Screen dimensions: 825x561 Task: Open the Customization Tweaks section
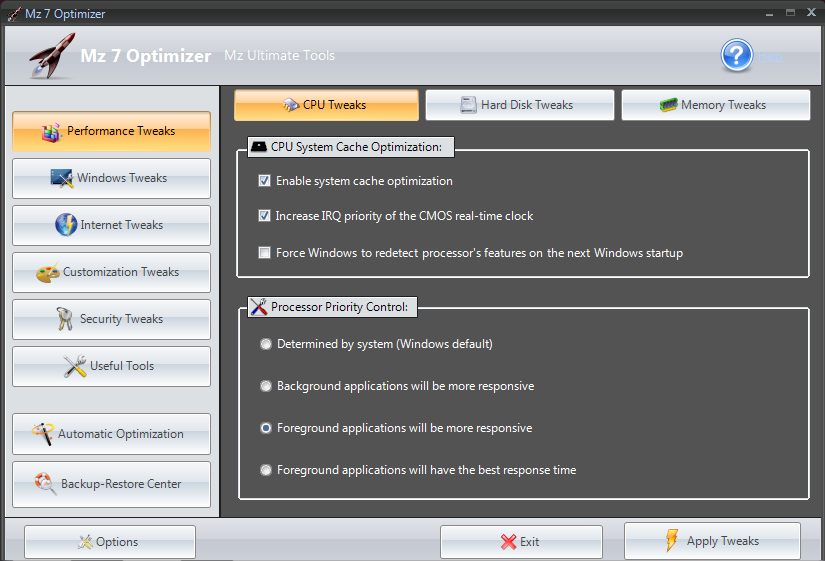click(x=112, y=272)
